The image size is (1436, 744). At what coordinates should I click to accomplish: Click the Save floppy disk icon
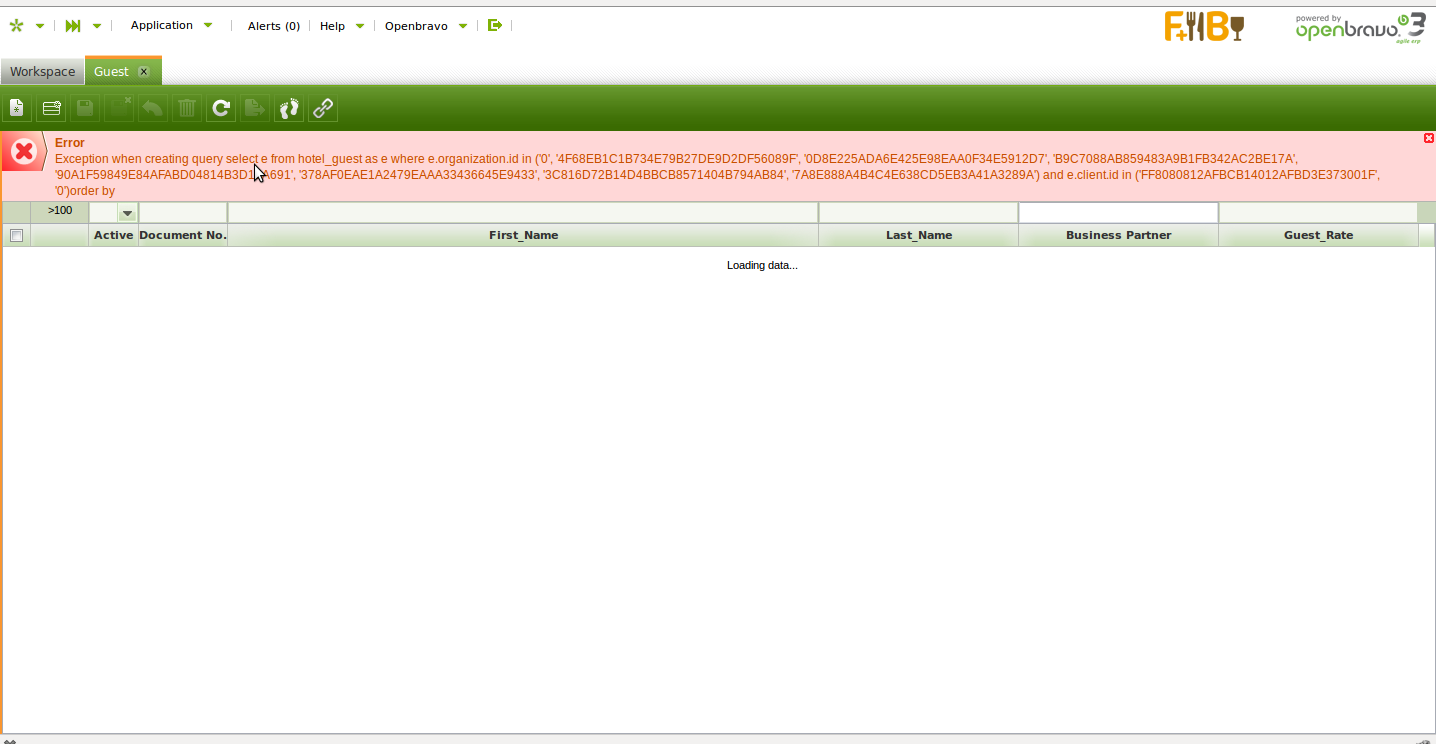click(x=85, y=108)
